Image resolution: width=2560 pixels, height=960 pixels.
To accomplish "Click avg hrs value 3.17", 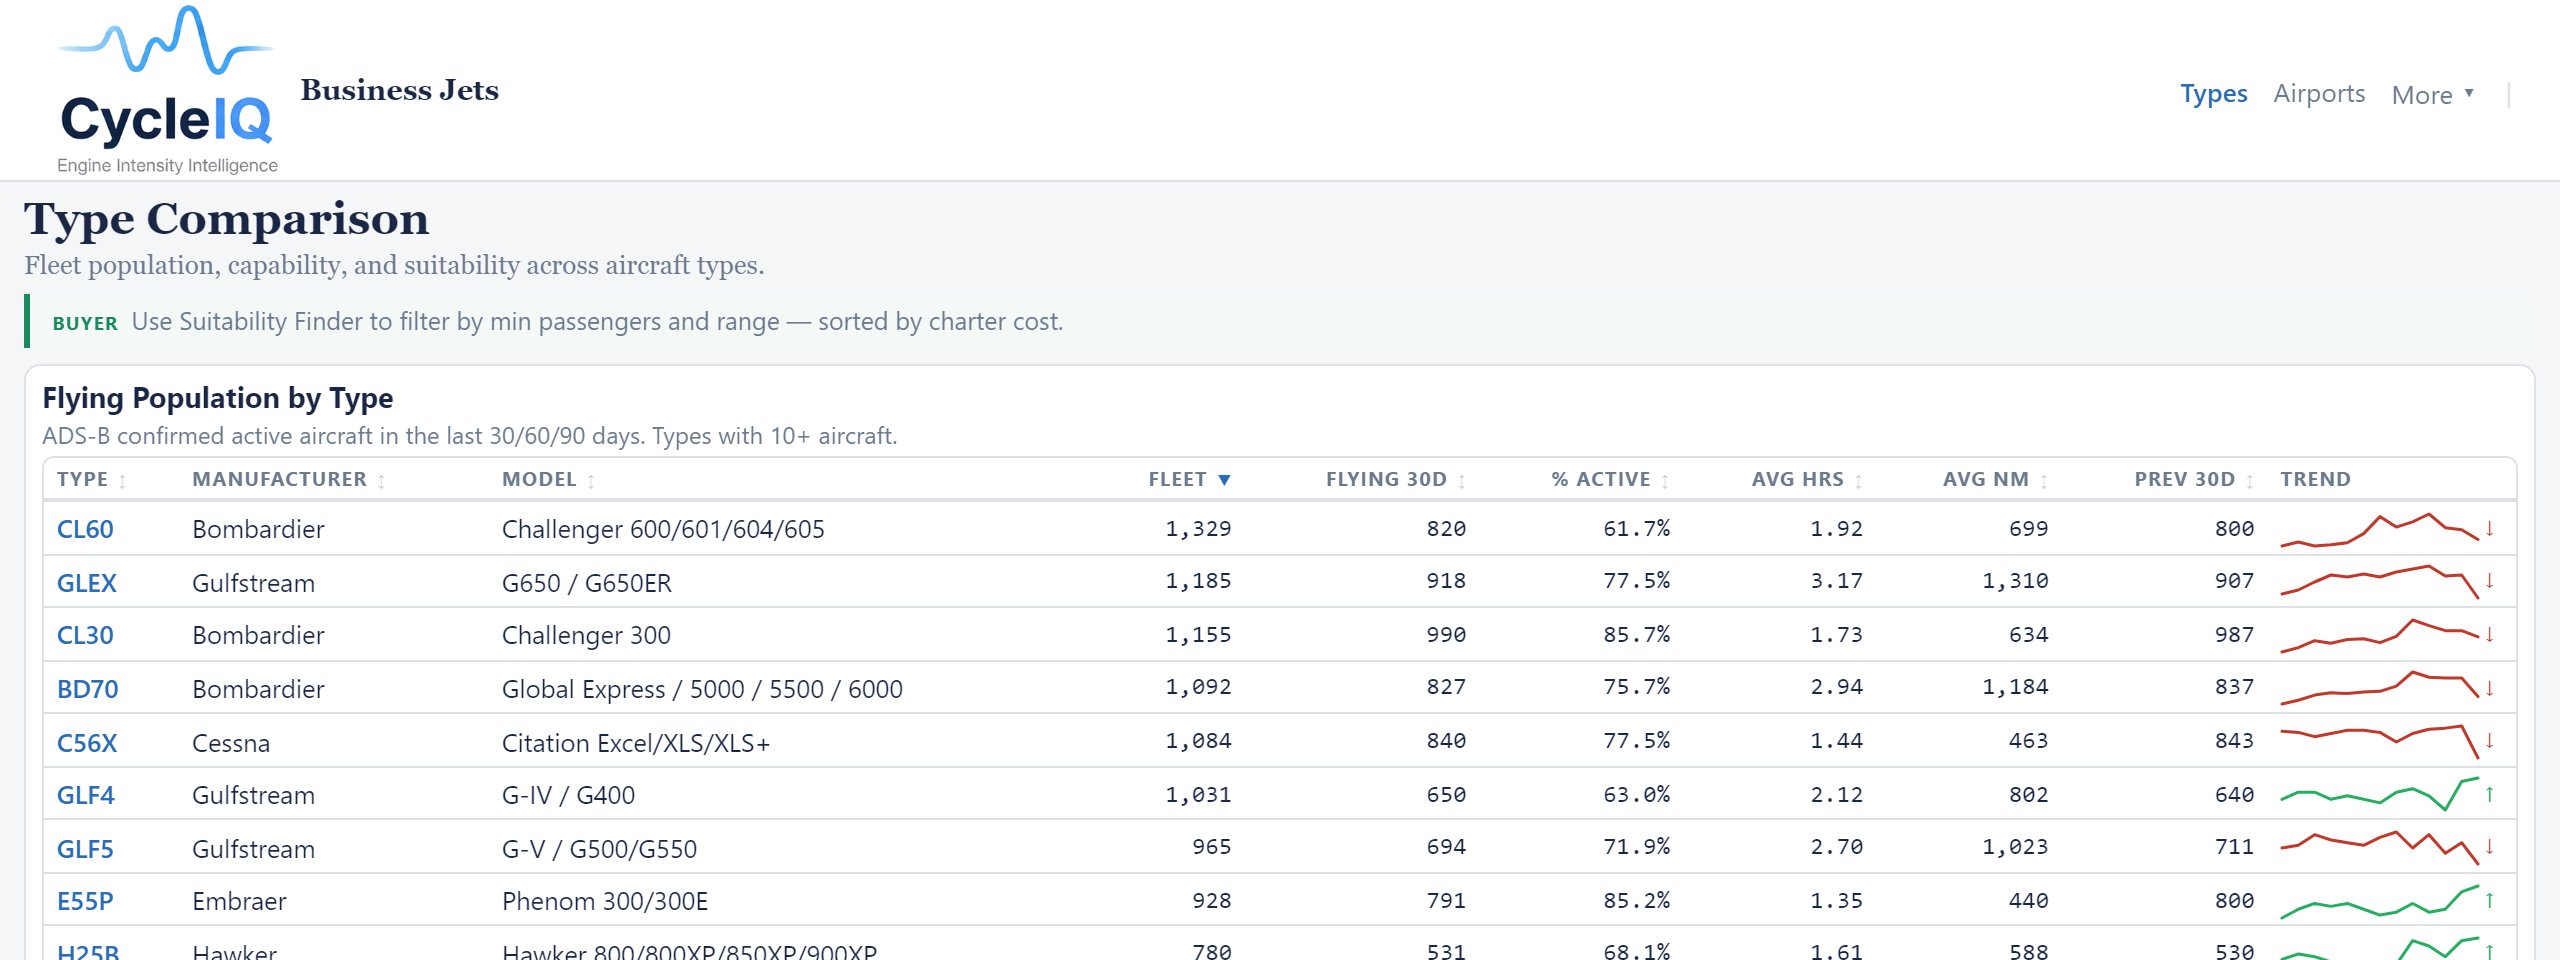I will click(x=1836, y=581).
